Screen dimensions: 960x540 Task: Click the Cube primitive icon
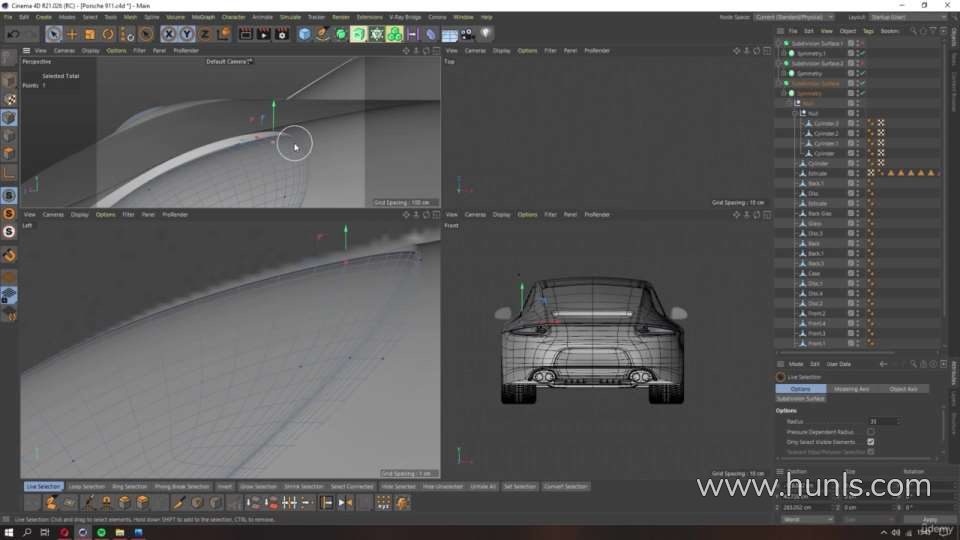coord(304,34)
